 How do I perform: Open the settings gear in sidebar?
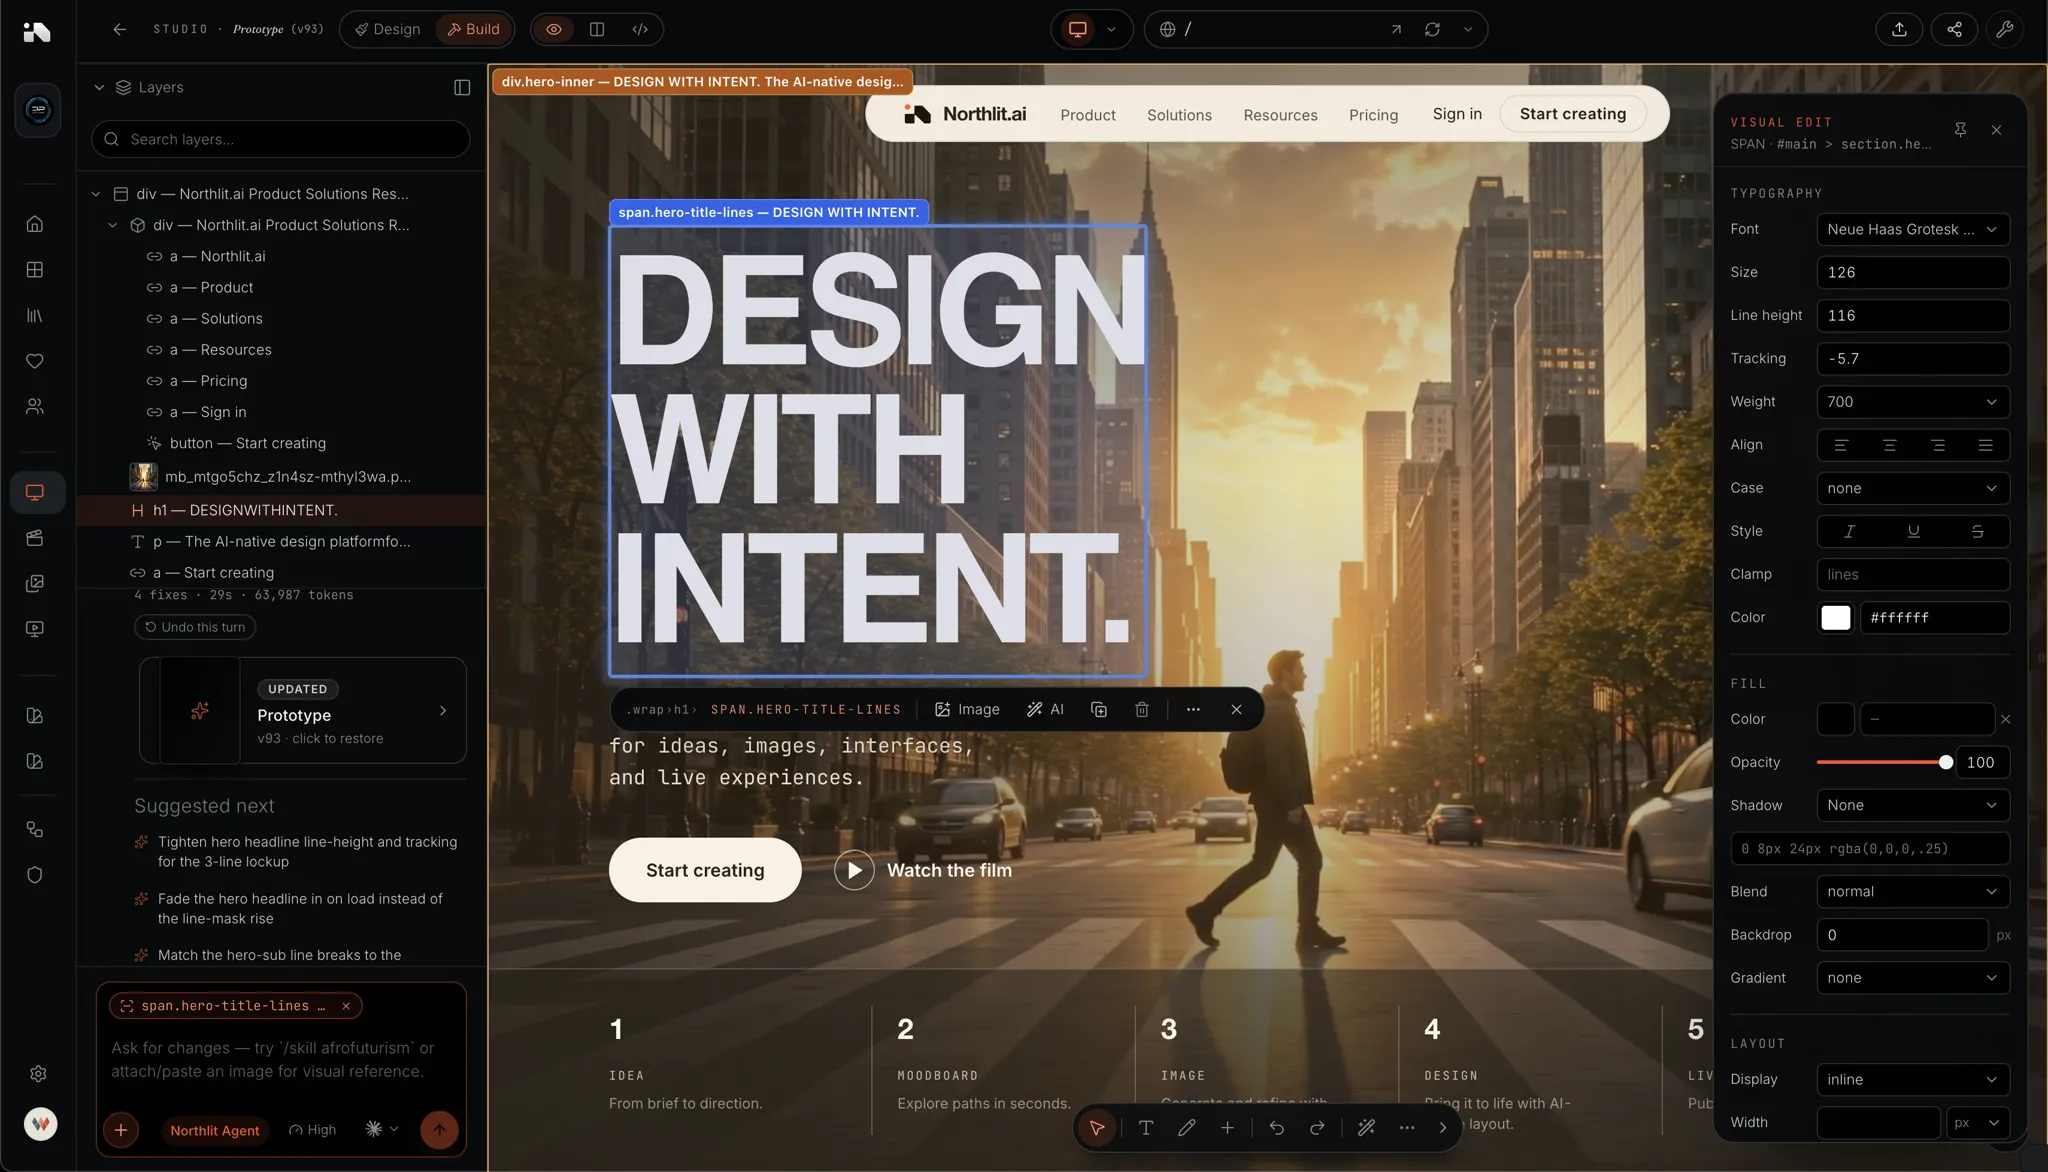click(38, 1073)
